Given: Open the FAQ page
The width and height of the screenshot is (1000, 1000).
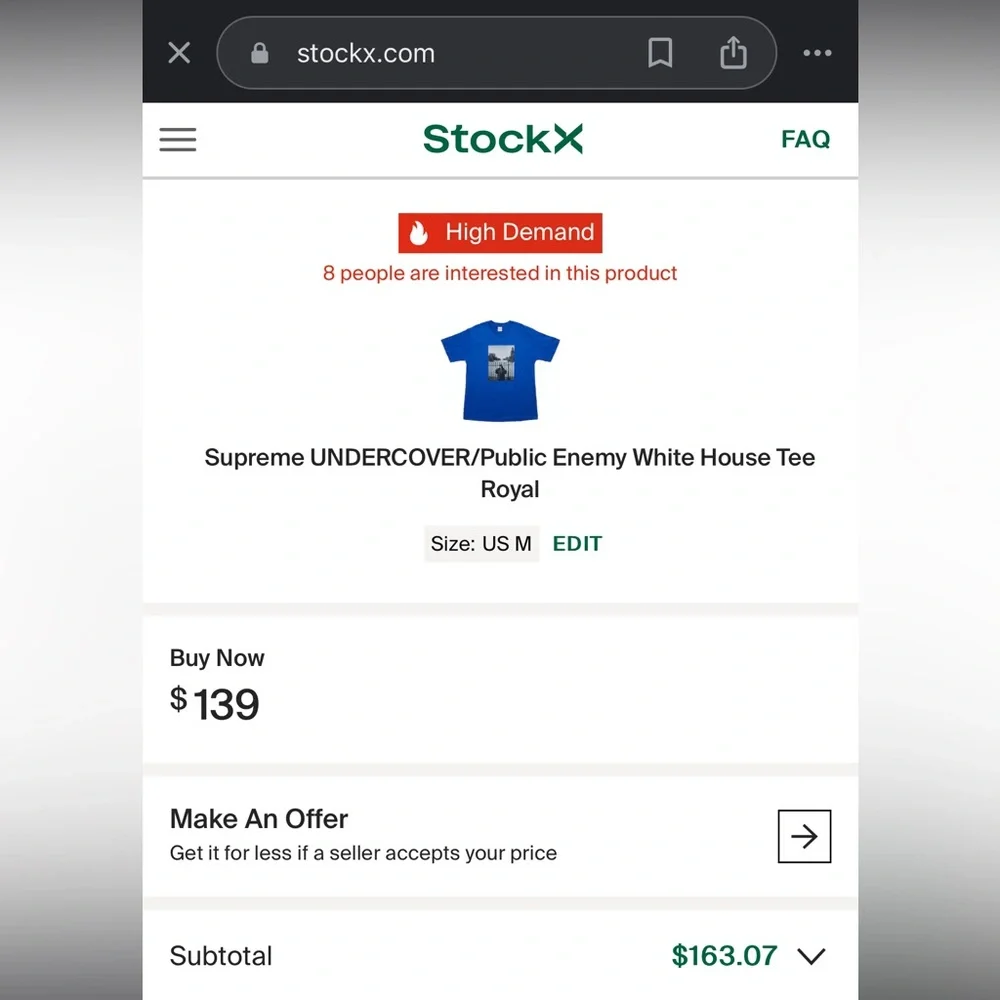Looking at the screenshot, I should 804,139.
